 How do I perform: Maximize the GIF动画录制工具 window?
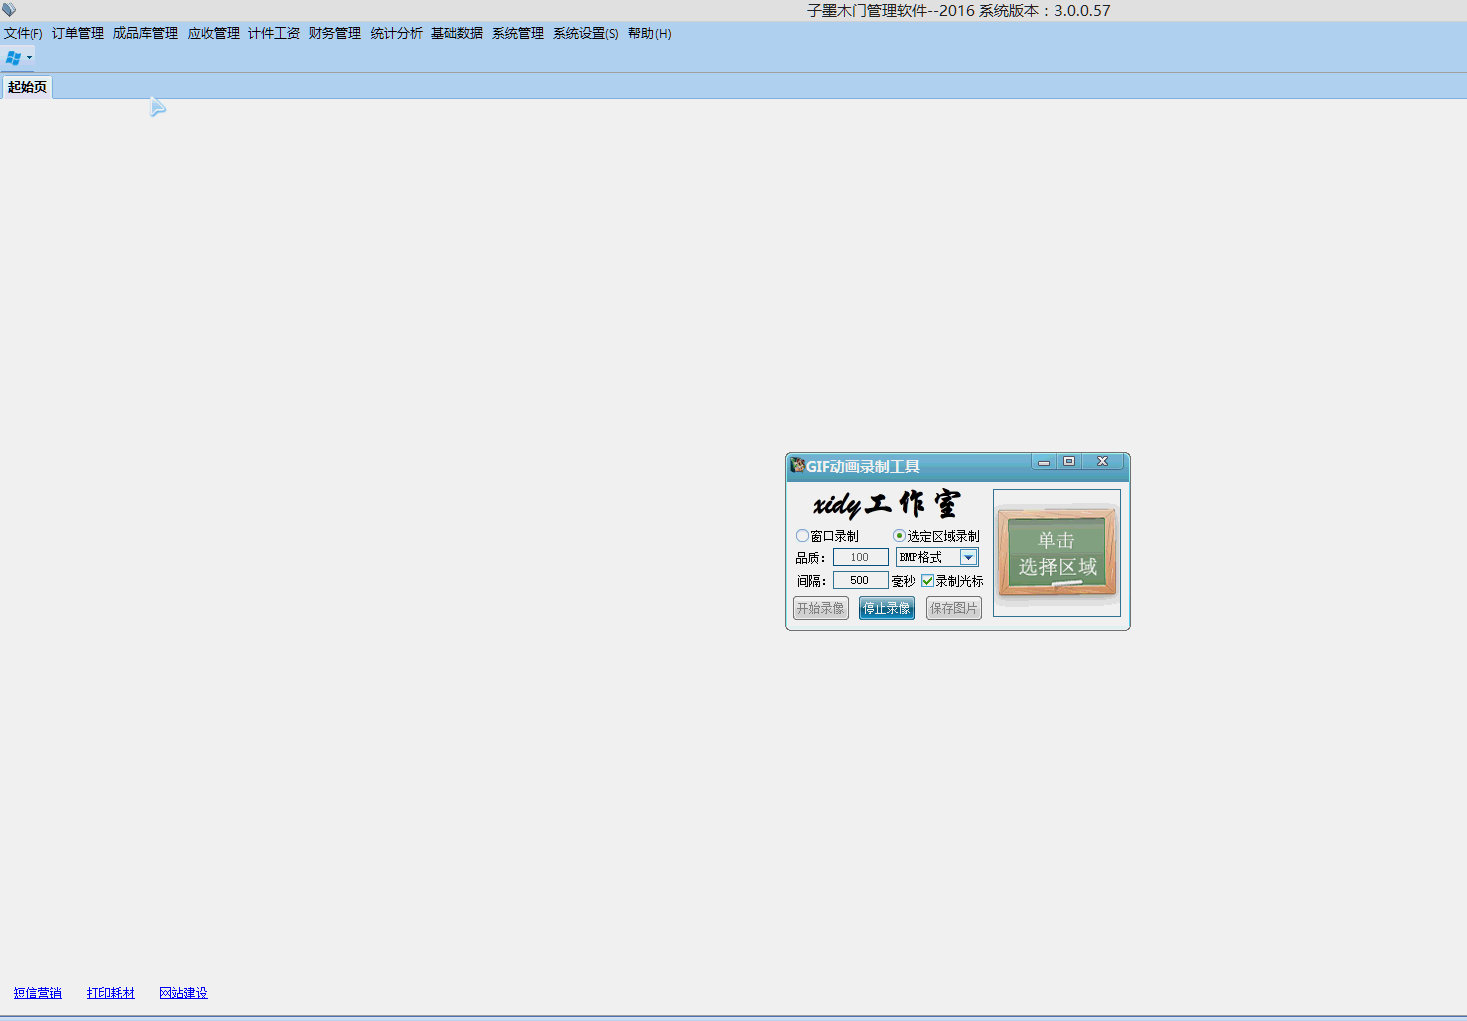point(1069,462)
